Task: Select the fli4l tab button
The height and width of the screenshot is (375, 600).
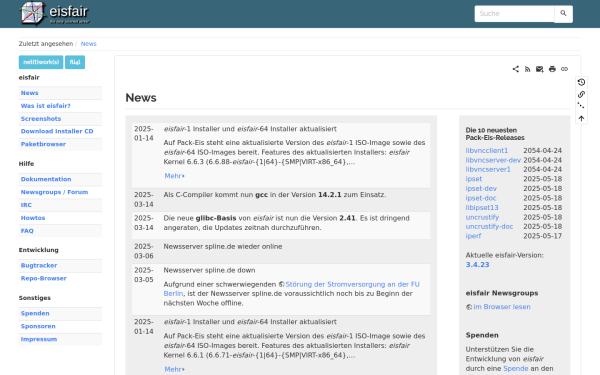Action: 75,62
